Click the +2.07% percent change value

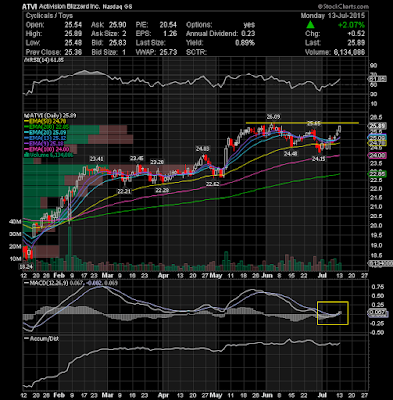351,25
